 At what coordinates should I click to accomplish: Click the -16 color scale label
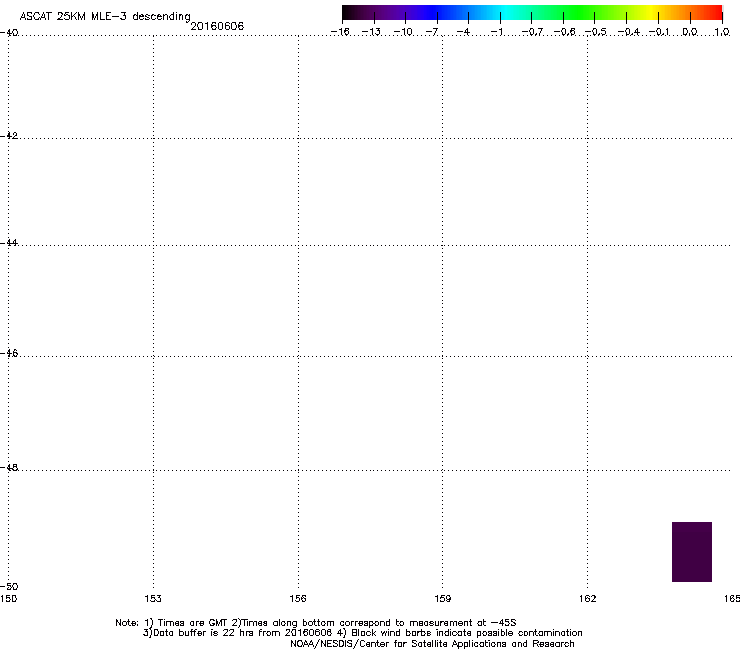(x=340, y=32)
